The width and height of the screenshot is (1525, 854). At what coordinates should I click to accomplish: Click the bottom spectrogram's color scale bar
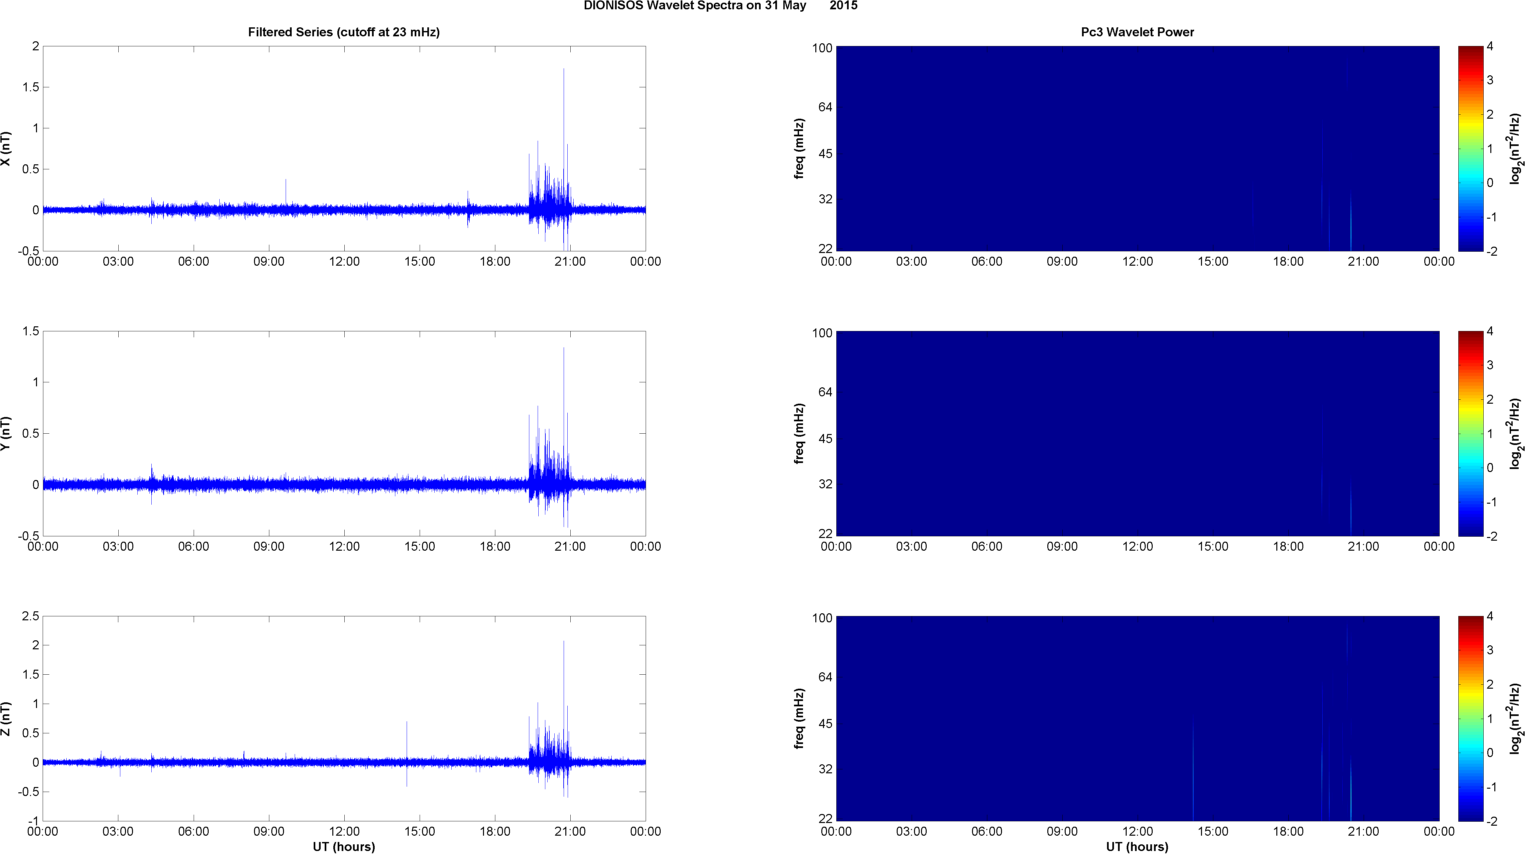(x=1470, y=718)
